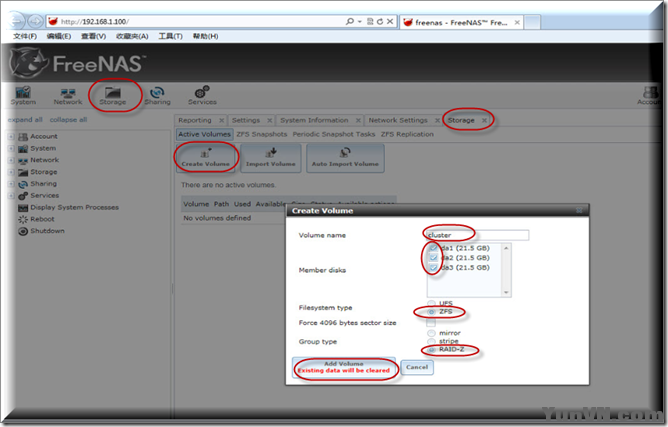The height and width of the screenshot is (427, 668).
Task: Click the Account tree item icon
Action: (x=23, y=137)
